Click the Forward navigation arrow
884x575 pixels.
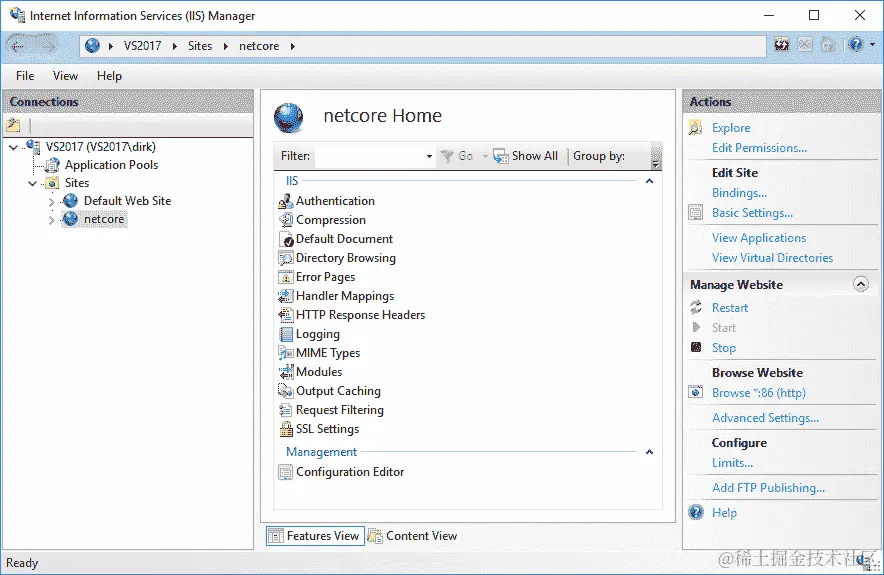tap(48, 46)
